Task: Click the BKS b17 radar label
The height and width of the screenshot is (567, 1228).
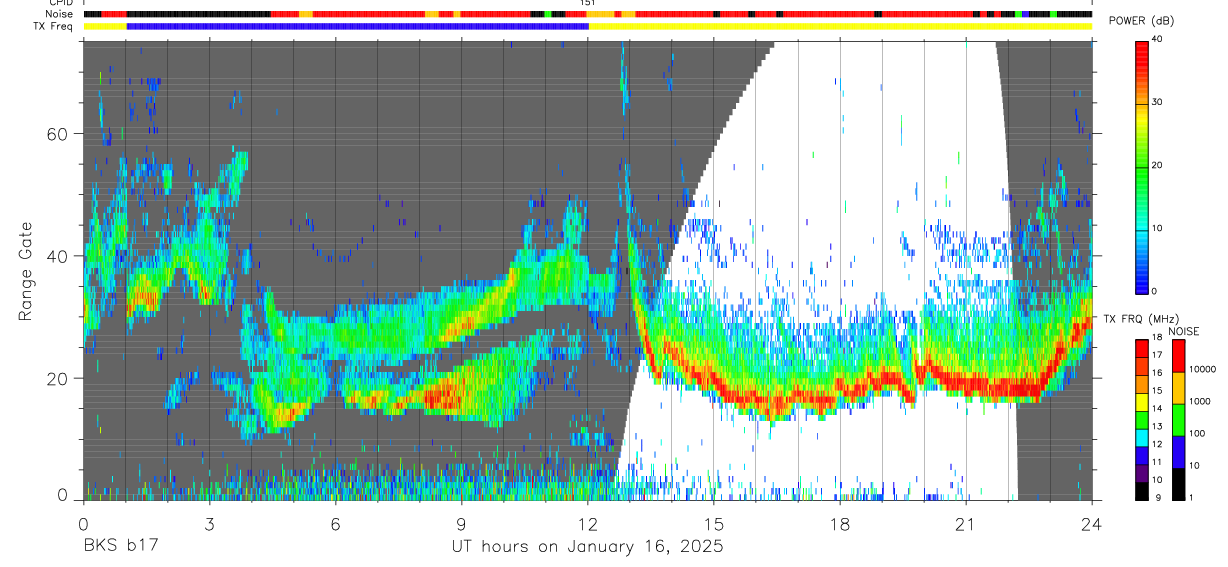Action: pyautogui.click(x=120, y=546)
